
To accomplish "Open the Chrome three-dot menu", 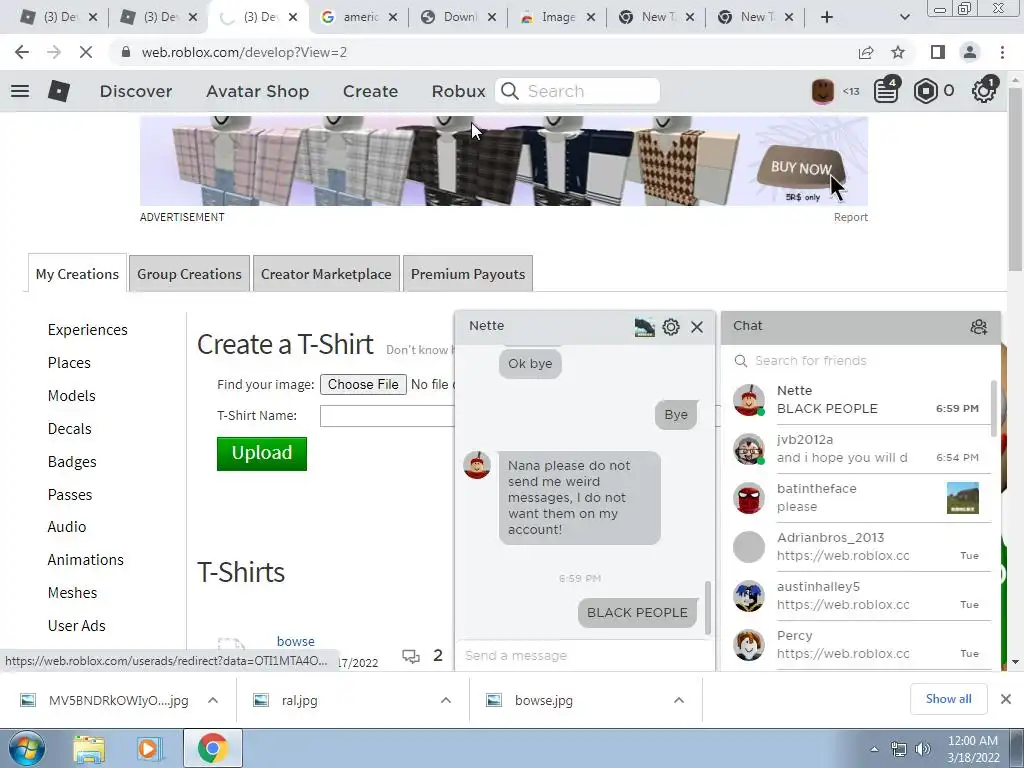I will pyautogui.click(x=1002, y=52).
